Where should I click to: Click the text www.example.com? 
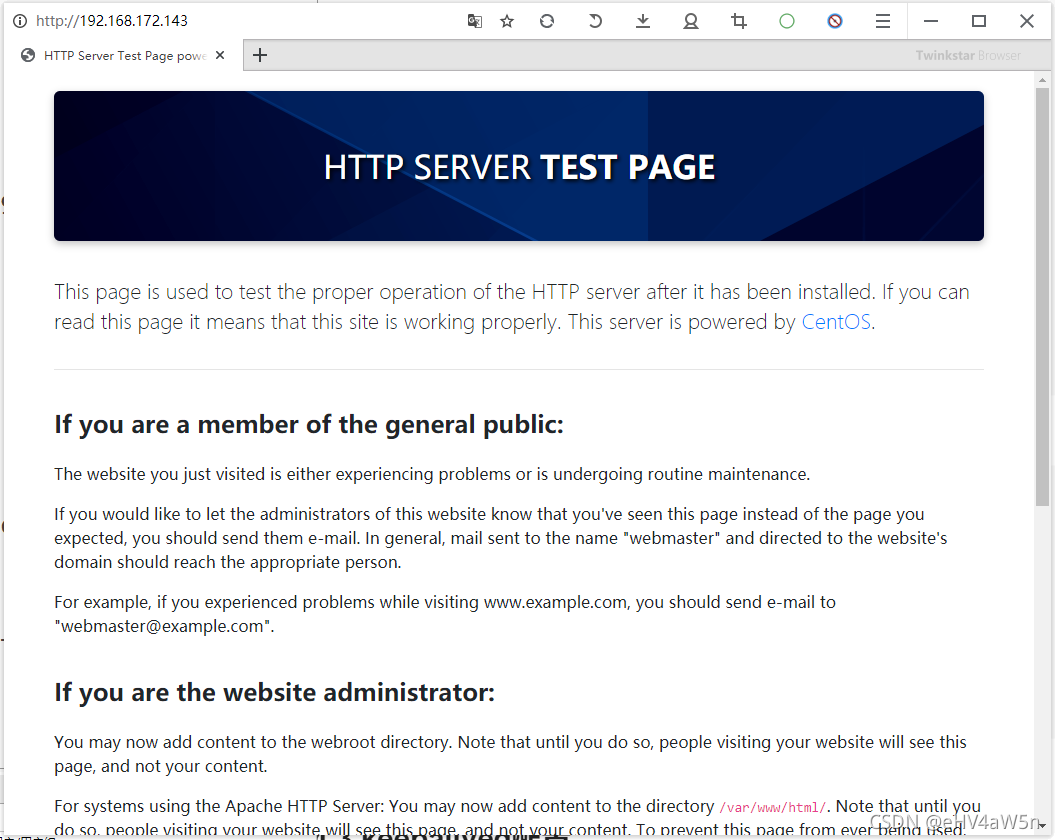click(x=555, y=602)
